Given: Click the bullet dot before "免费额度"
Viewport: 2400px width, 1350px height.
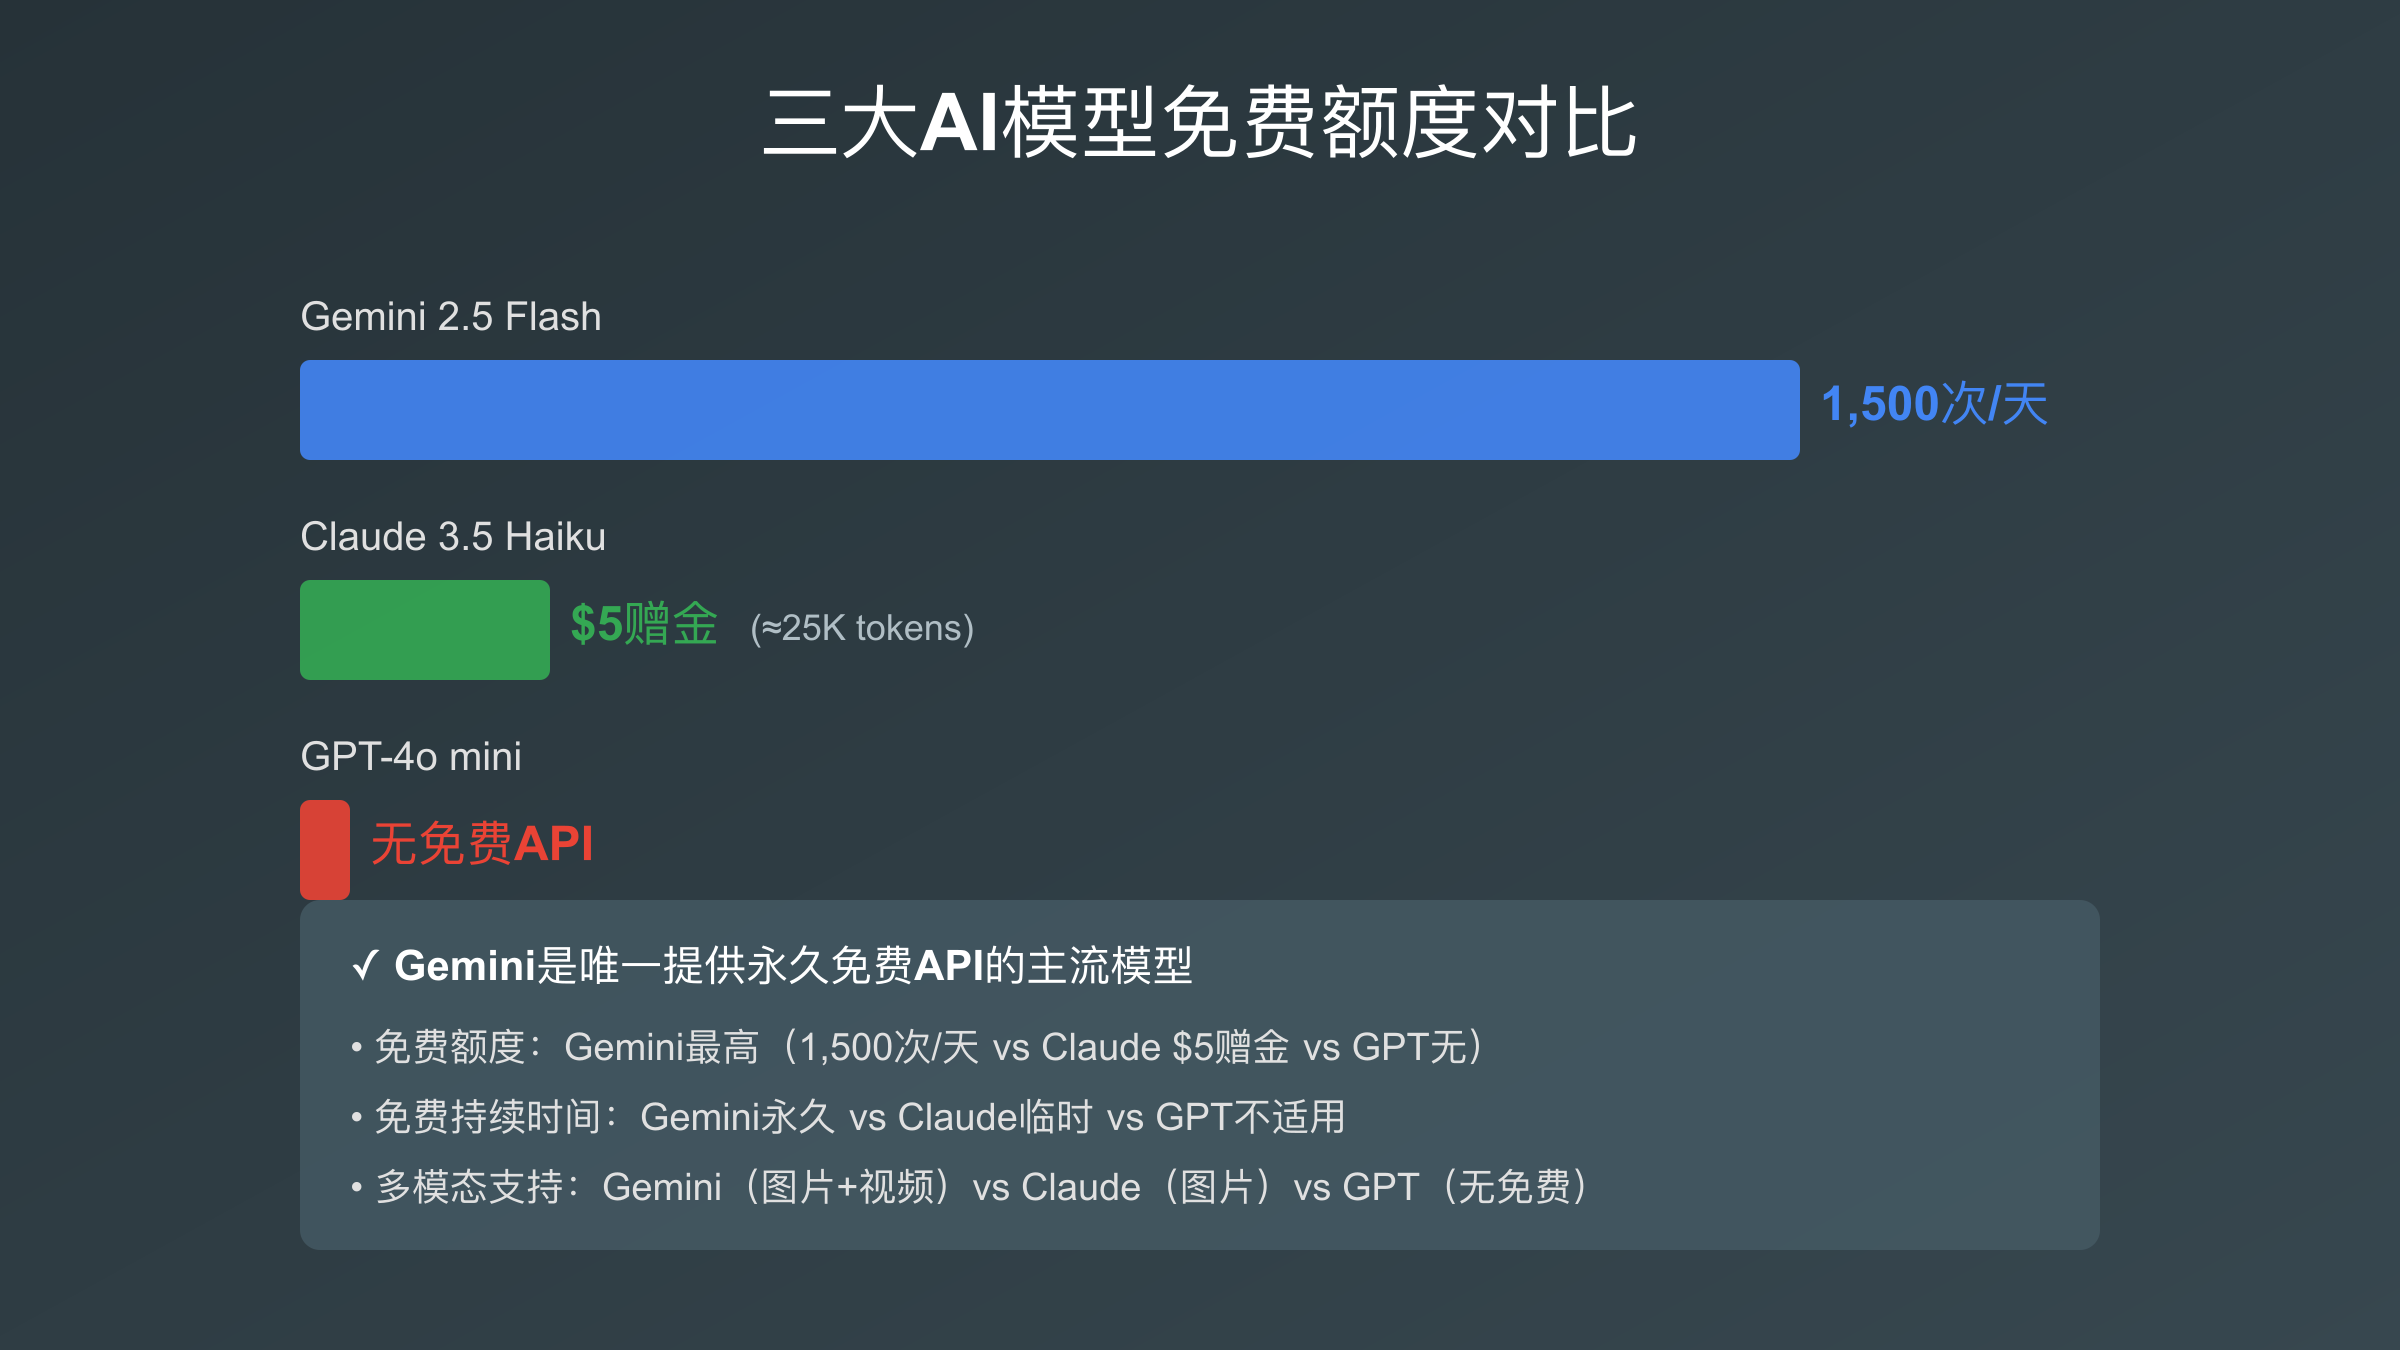Looking at the screenshot, I should pyautogui.click(x=357, y=1048).
